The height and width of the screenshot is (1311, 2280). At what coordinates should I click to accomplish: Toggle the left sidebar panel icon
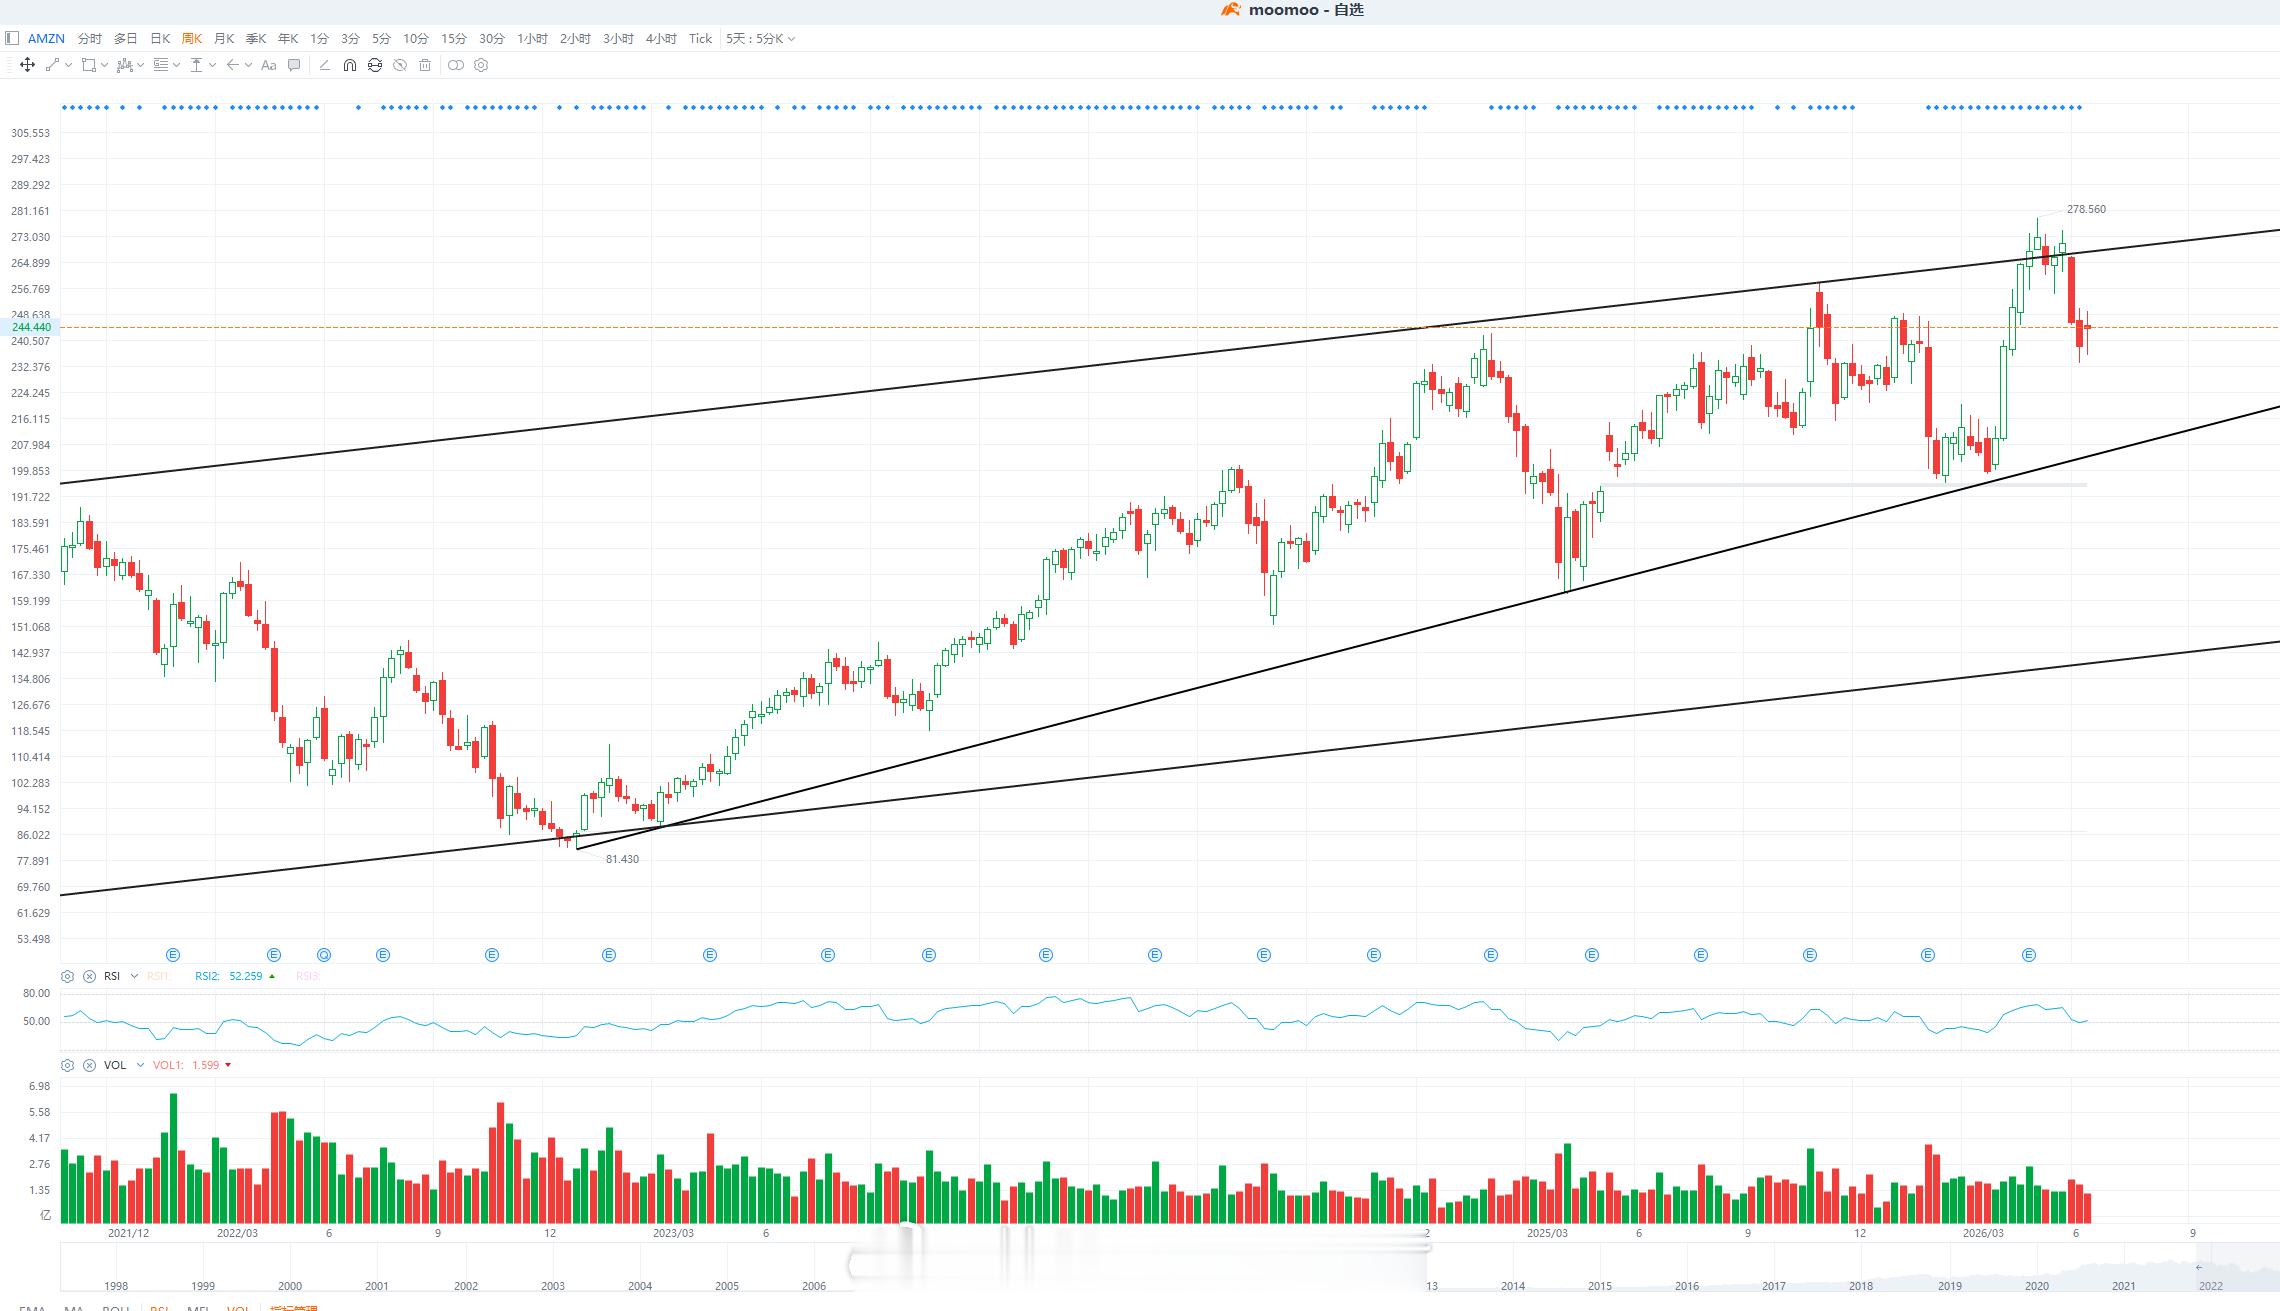point(12,38)
